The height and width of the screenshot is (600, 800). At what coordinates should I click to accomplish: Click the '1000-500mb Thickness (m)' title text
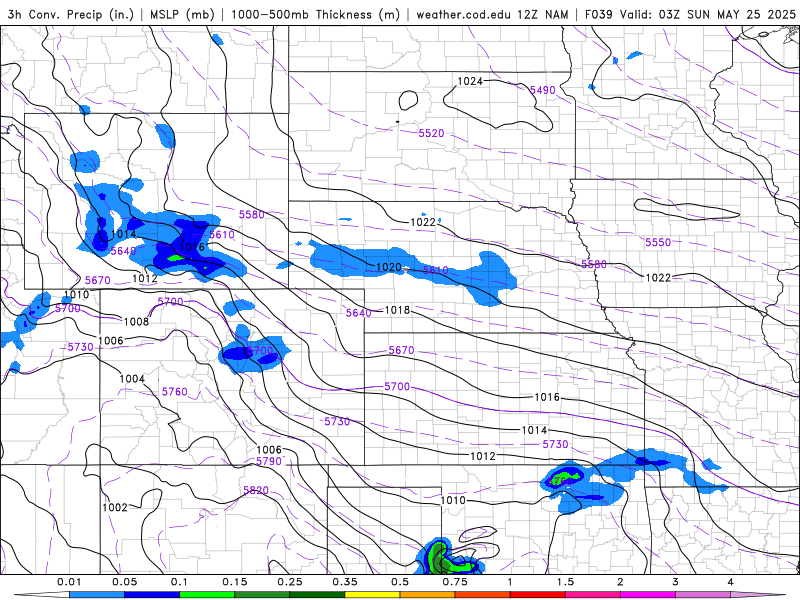[x=315, y=14]
